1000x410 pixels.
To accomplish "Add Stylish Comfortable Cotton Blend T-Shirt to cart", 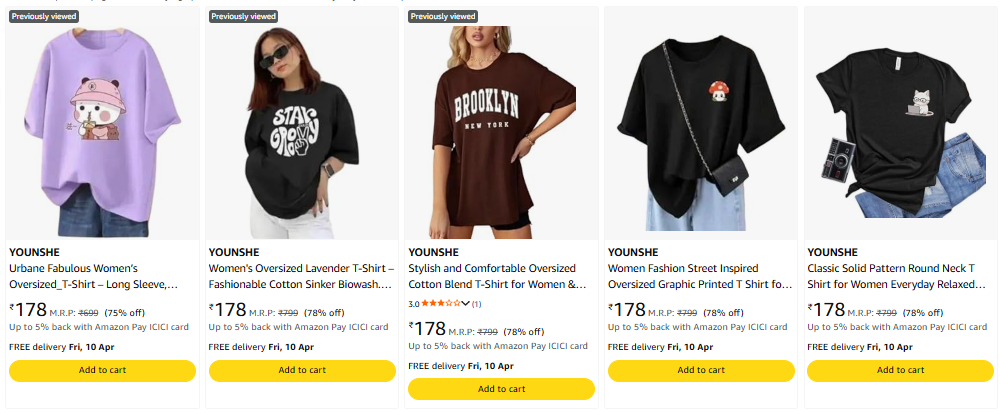I will pos(501,388).
